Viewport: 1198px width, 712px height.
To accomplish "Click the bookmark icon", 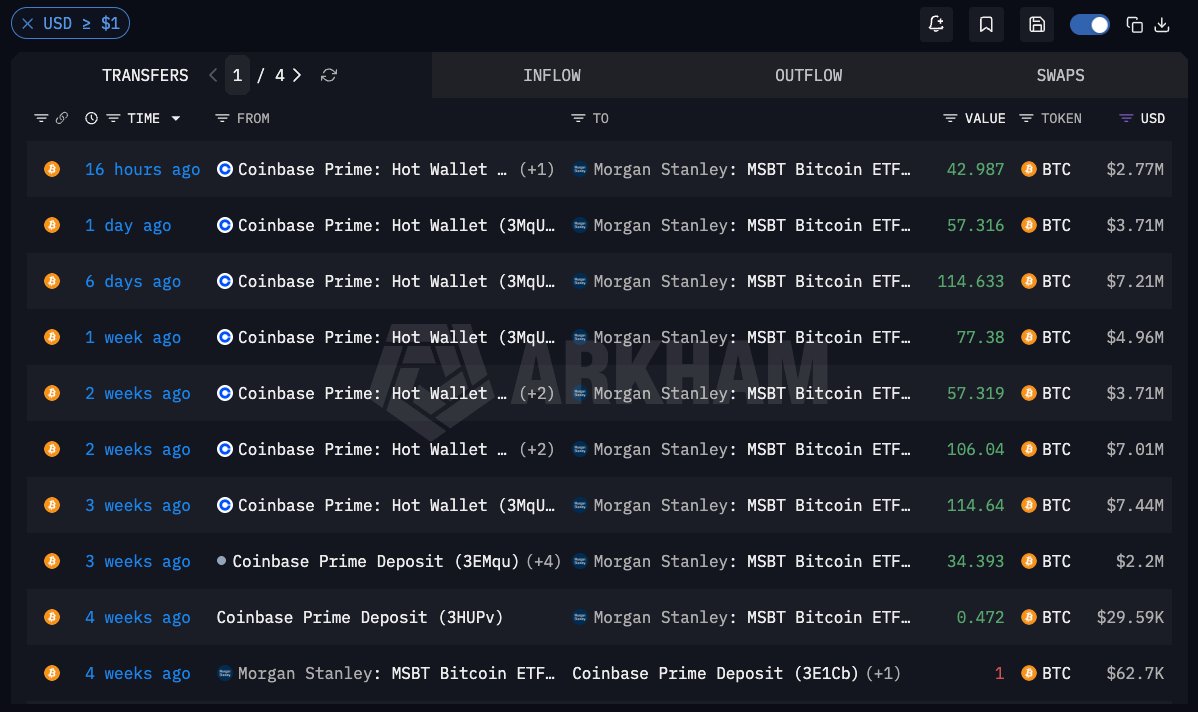I will (x=986, y=24).
